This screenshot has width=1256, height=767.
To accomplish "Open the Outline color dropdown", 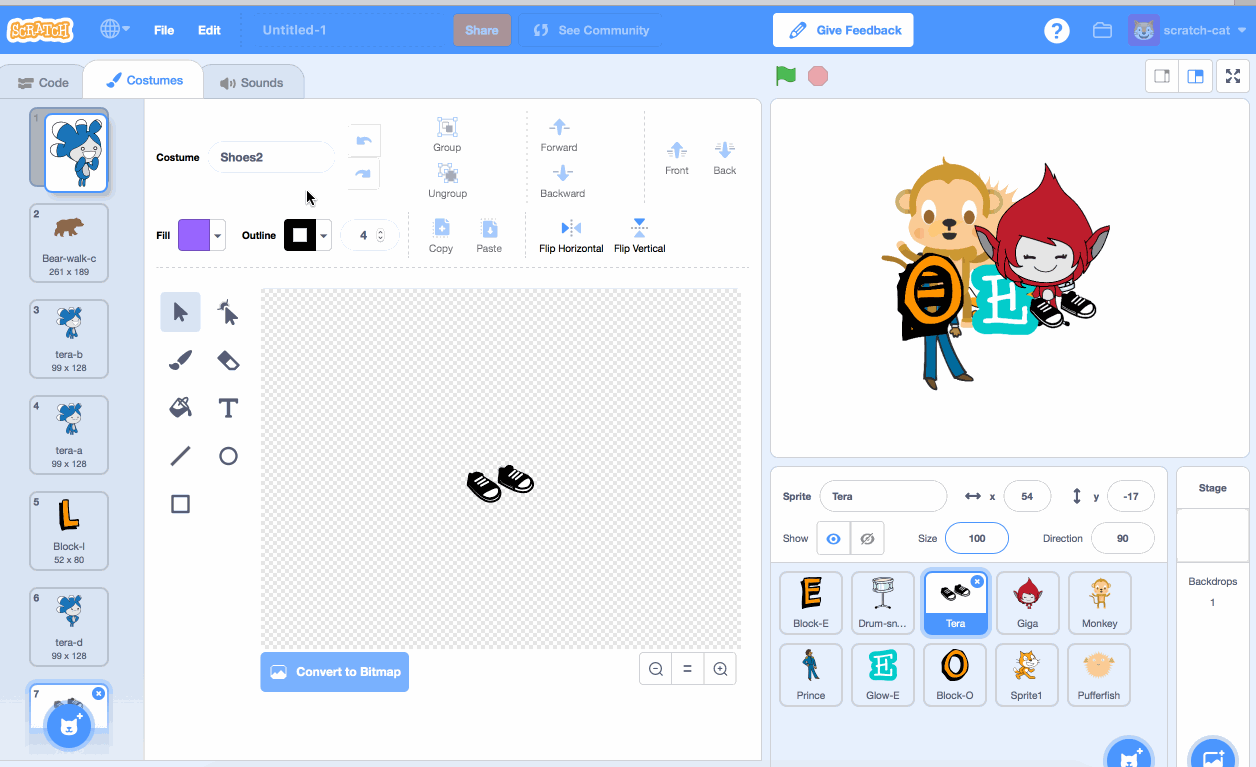I will (324, 236).
